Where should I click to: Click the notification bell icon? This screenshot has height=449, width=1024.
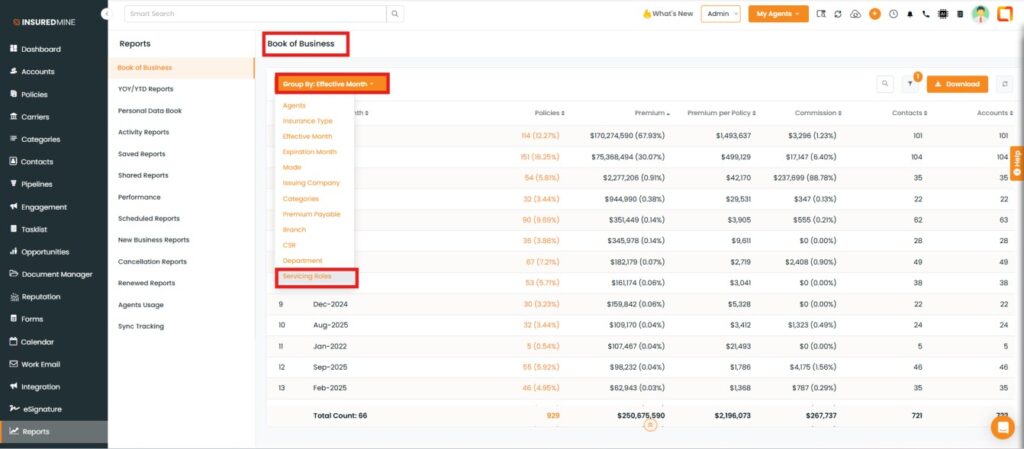point(909,14)
